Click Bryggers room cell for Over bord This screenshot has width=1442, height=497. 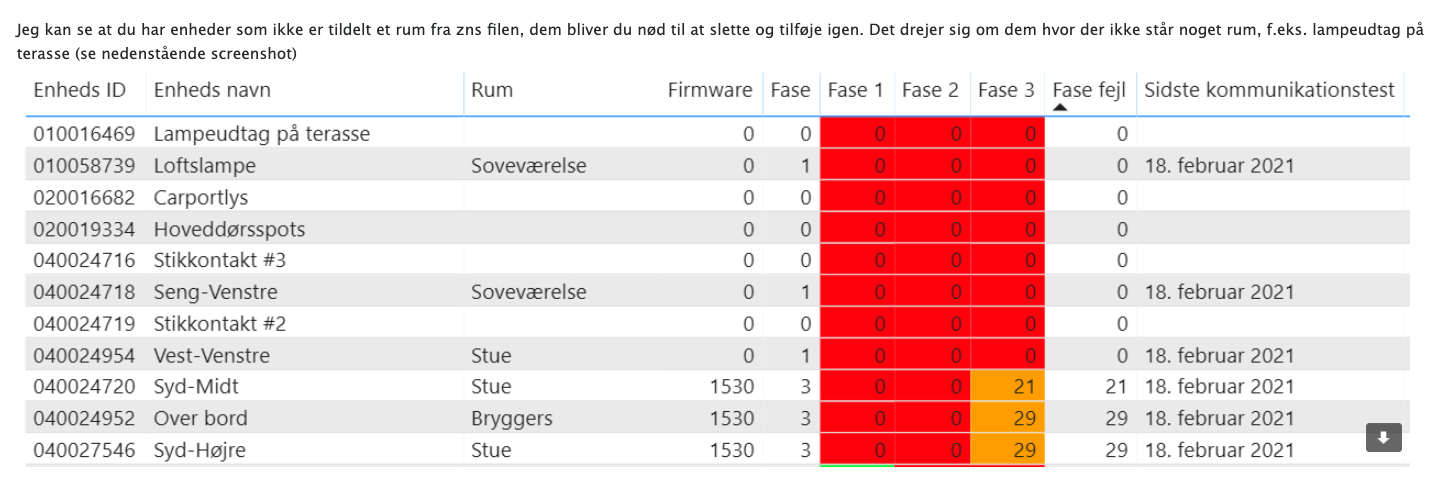point(512,418)
